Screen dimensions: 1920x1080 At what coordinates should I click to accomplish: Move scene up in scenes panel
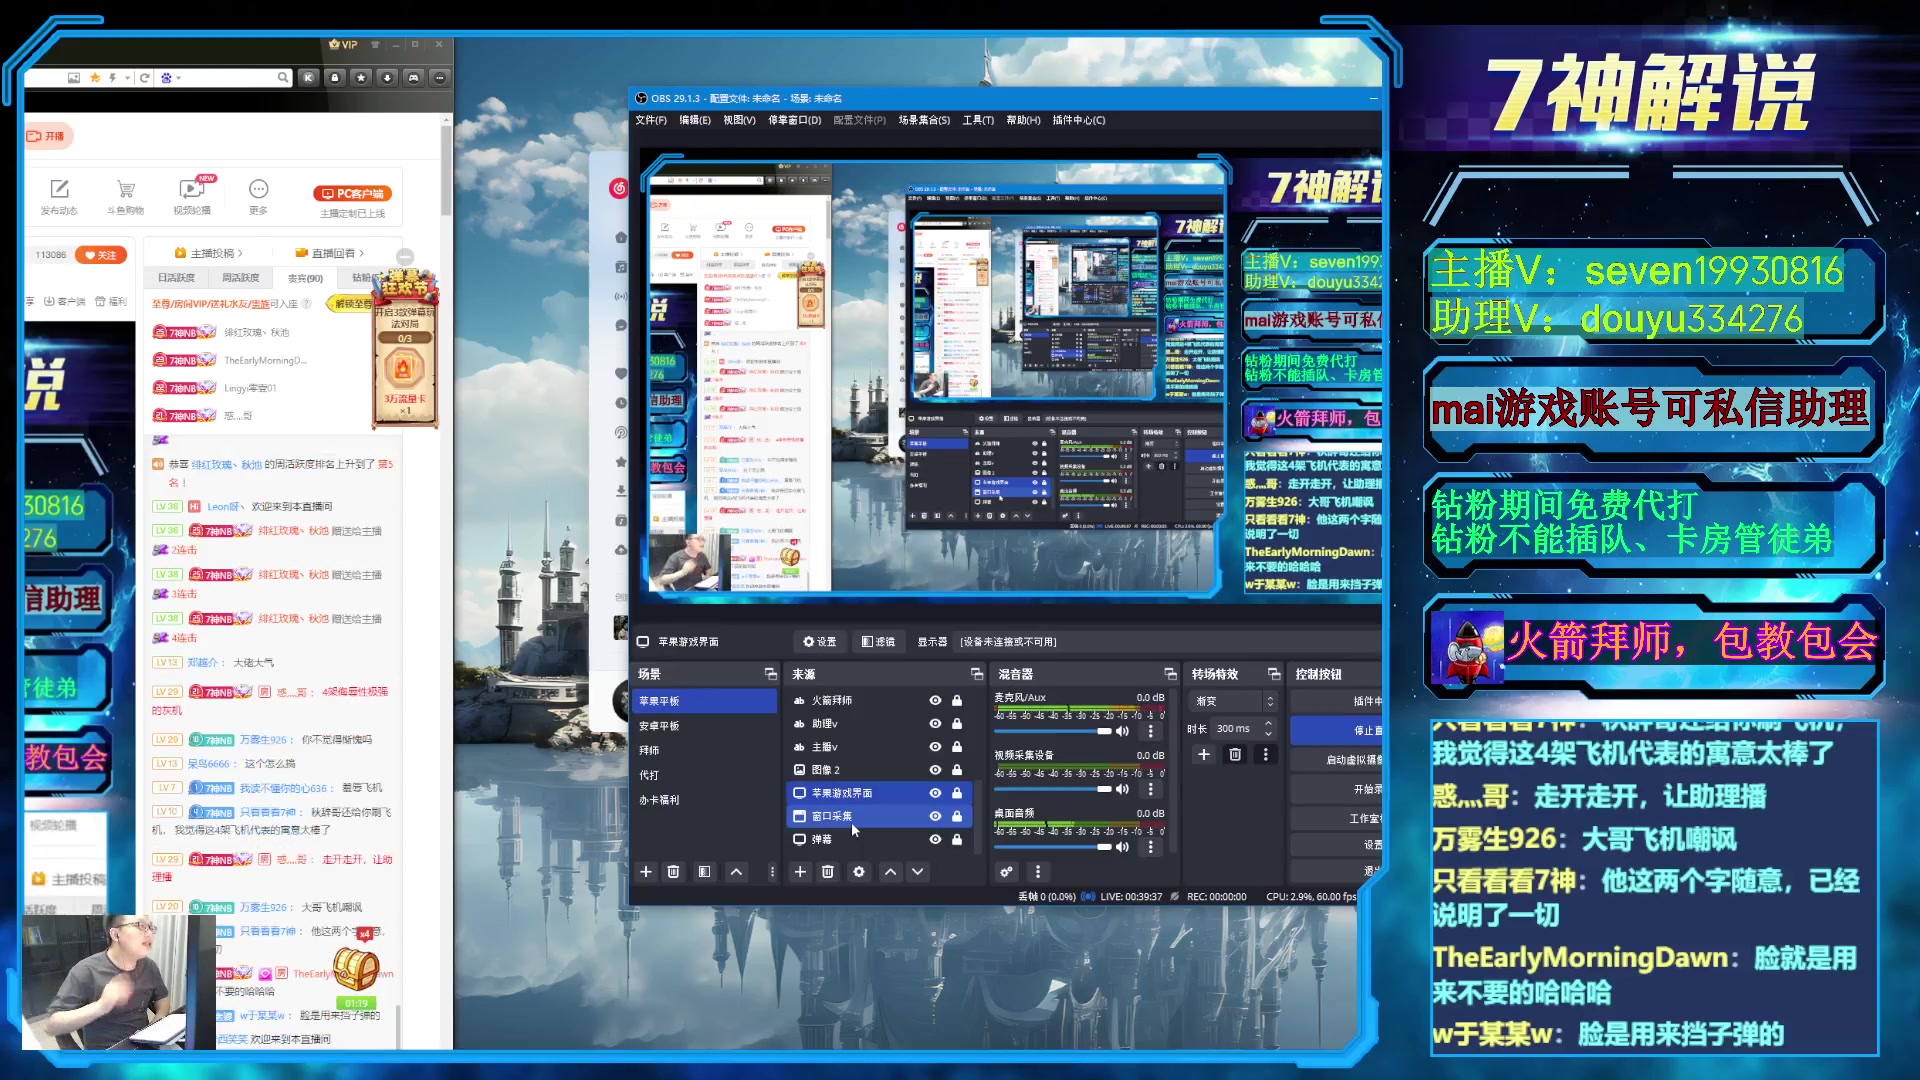pos(736,872)
